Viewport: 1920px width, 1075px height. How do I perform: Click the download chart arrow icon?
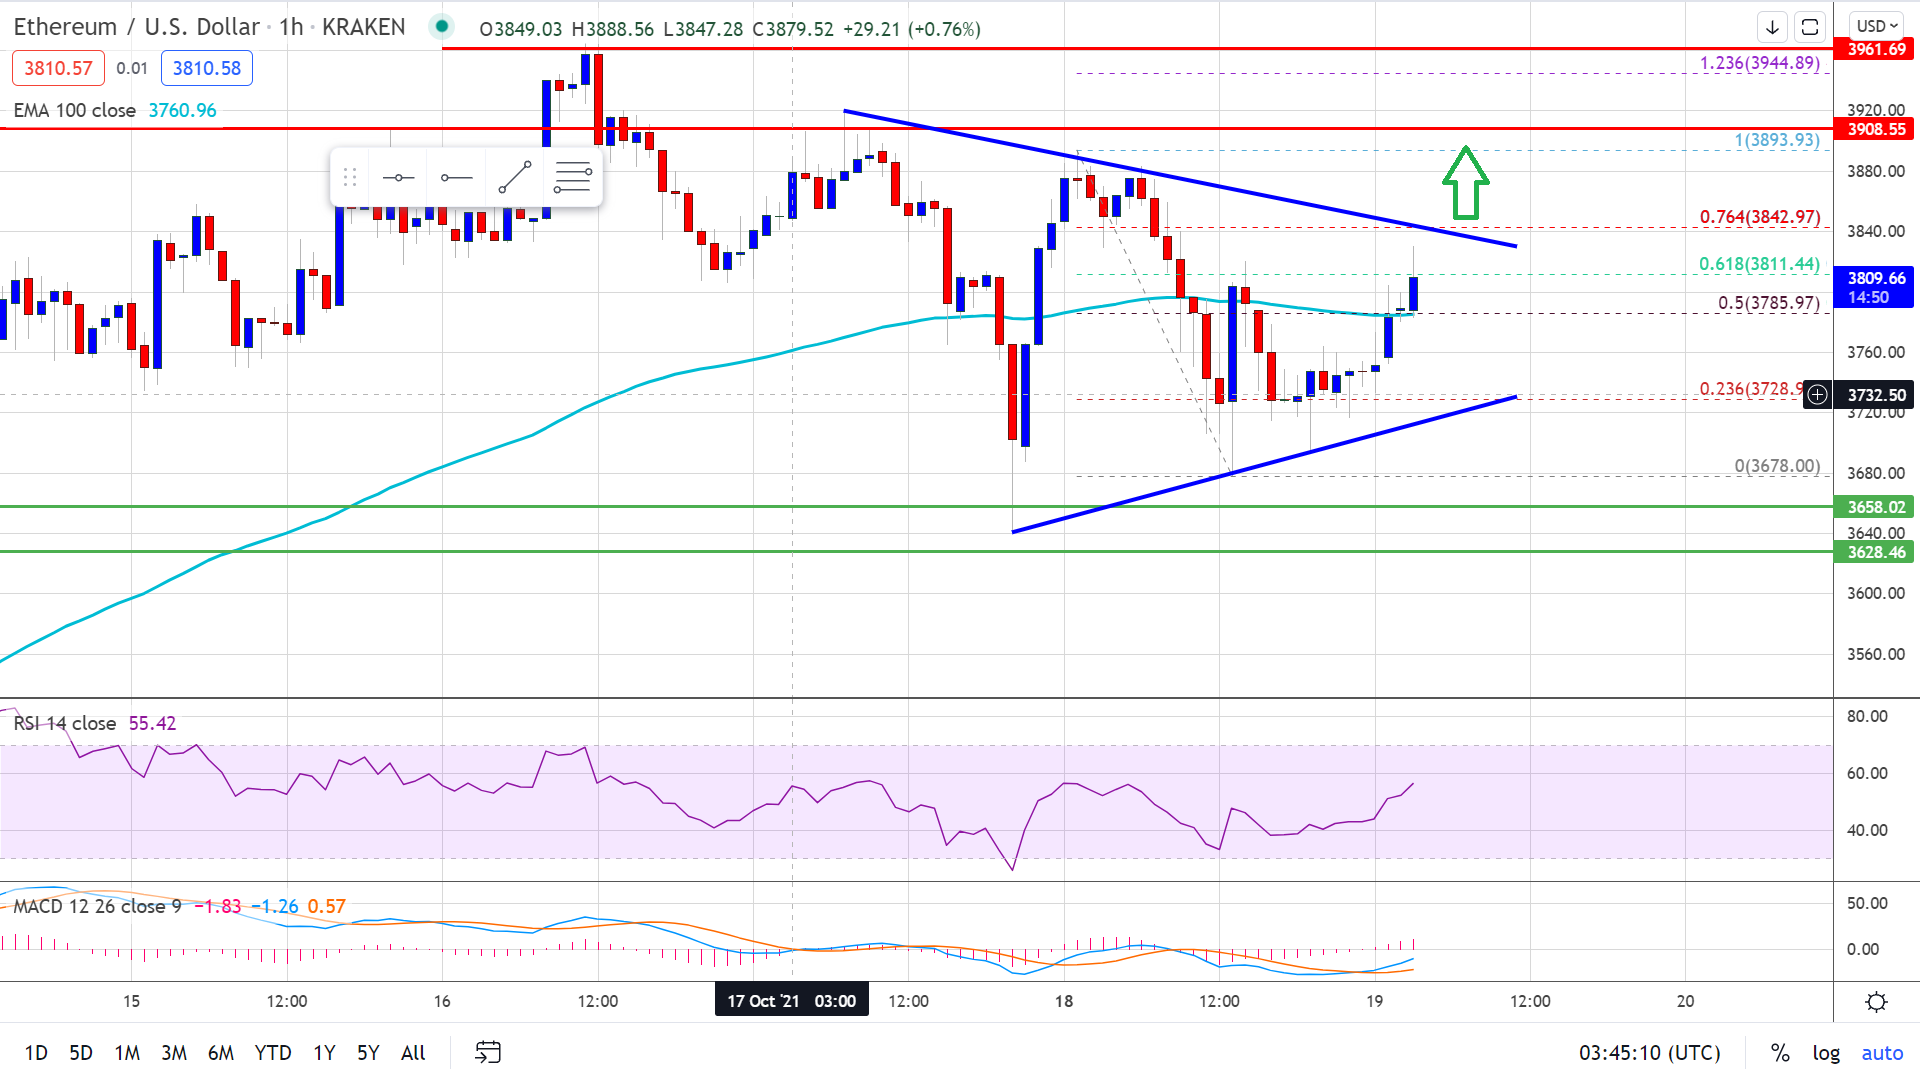[1772, 27]
